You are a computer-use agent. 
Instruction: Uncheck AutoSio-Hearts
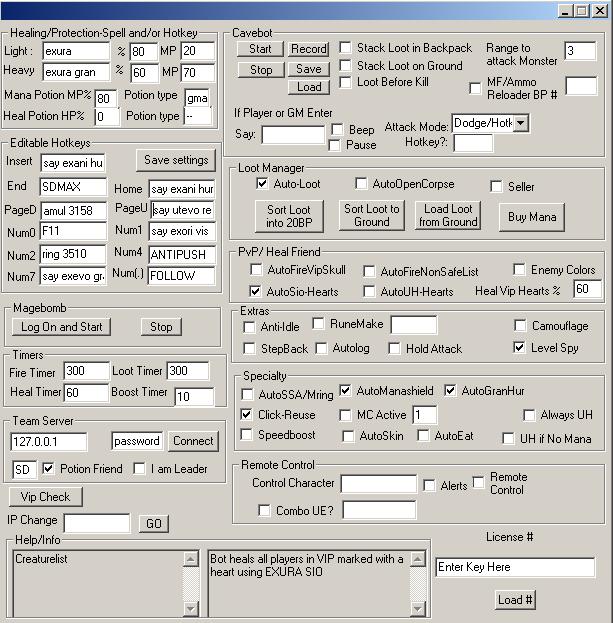click(255, 291)
